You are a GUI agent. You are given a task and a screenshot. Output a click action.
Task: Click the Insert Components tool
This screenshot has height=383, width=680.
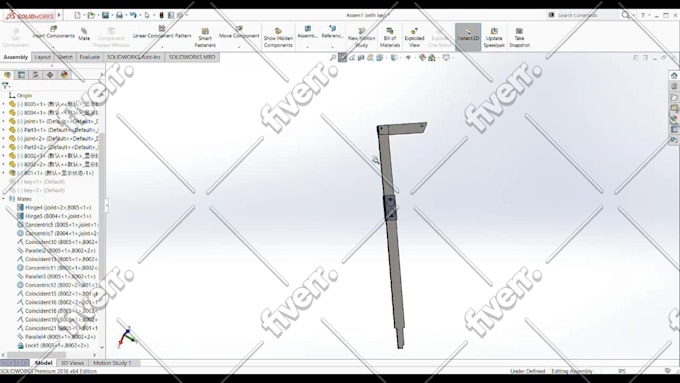click(x=53, y=33)
